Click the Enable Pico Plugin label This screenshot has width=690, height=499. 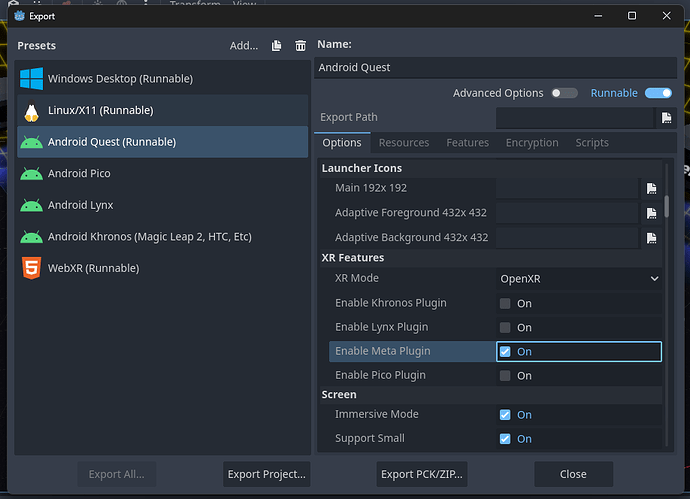click(381, 375)
